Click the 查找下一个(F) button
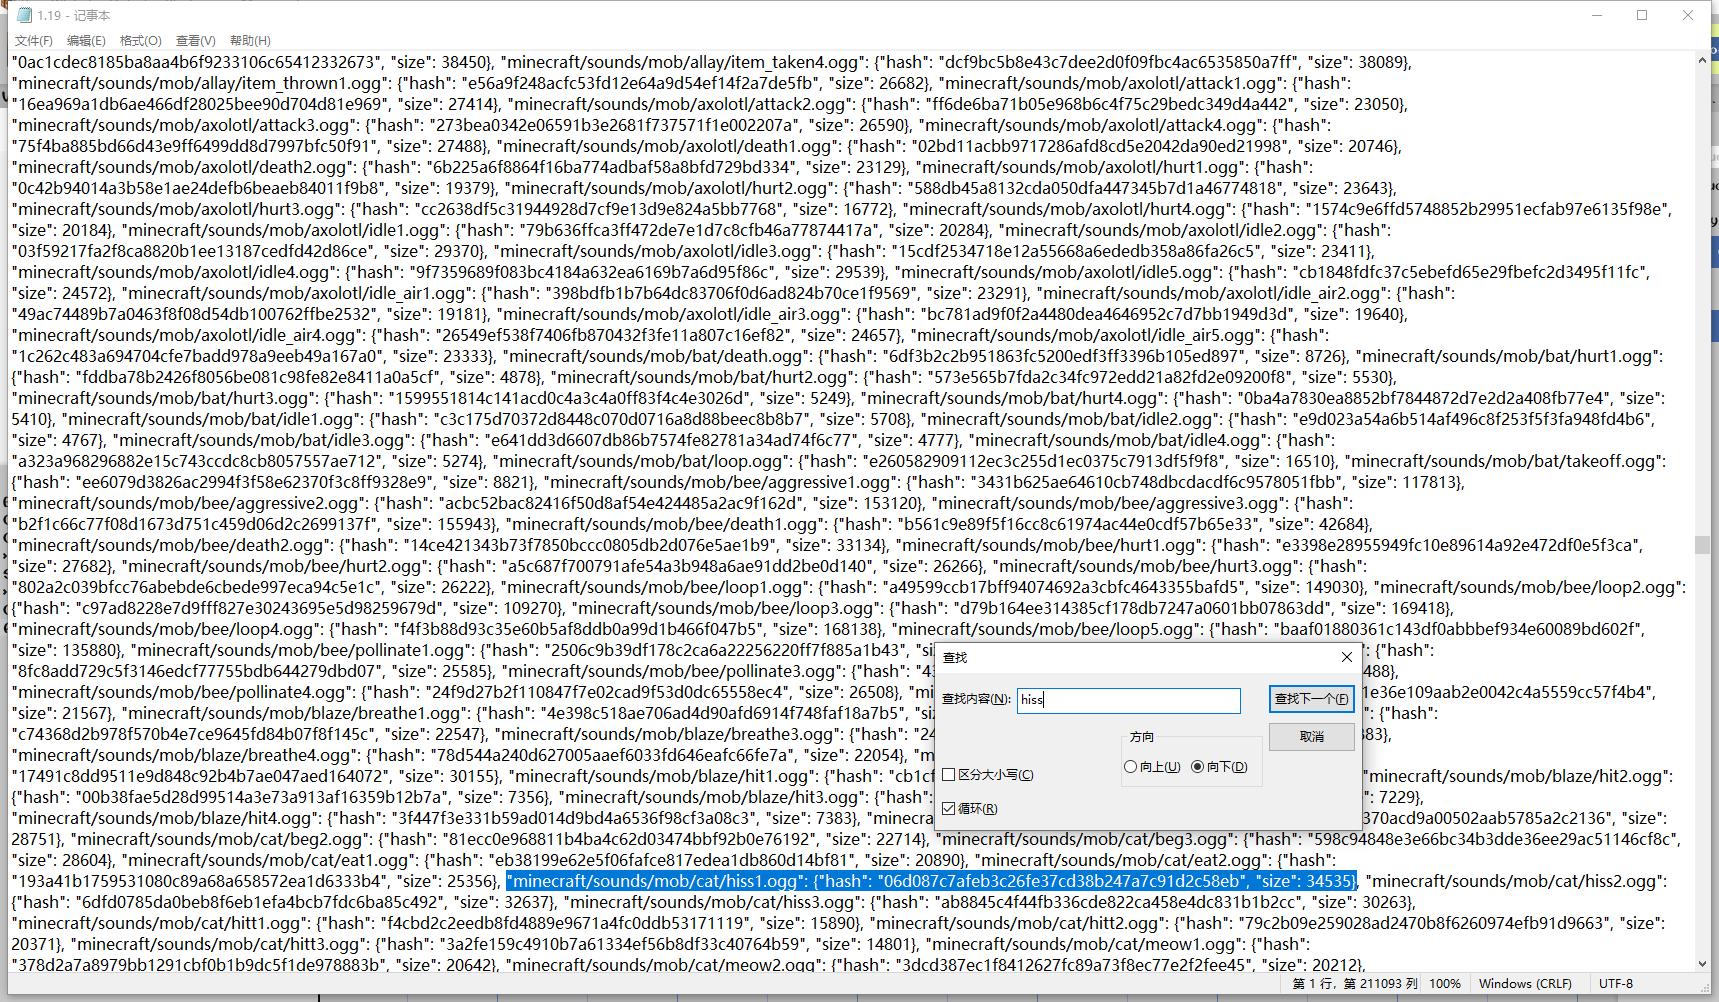The image size is (1719, 1002). [1311, 699]
